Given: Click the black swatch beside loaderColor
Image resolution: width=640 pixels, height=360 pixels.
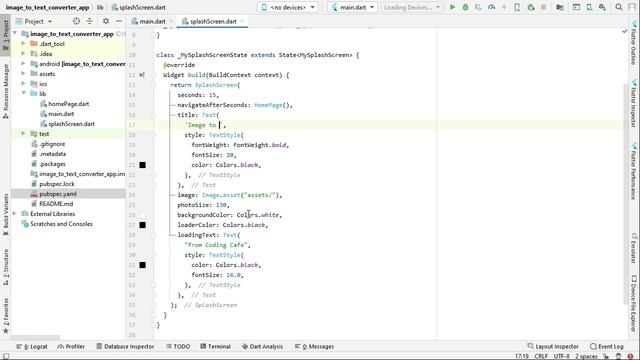Looking at the screenshot, I should (142, 225).
